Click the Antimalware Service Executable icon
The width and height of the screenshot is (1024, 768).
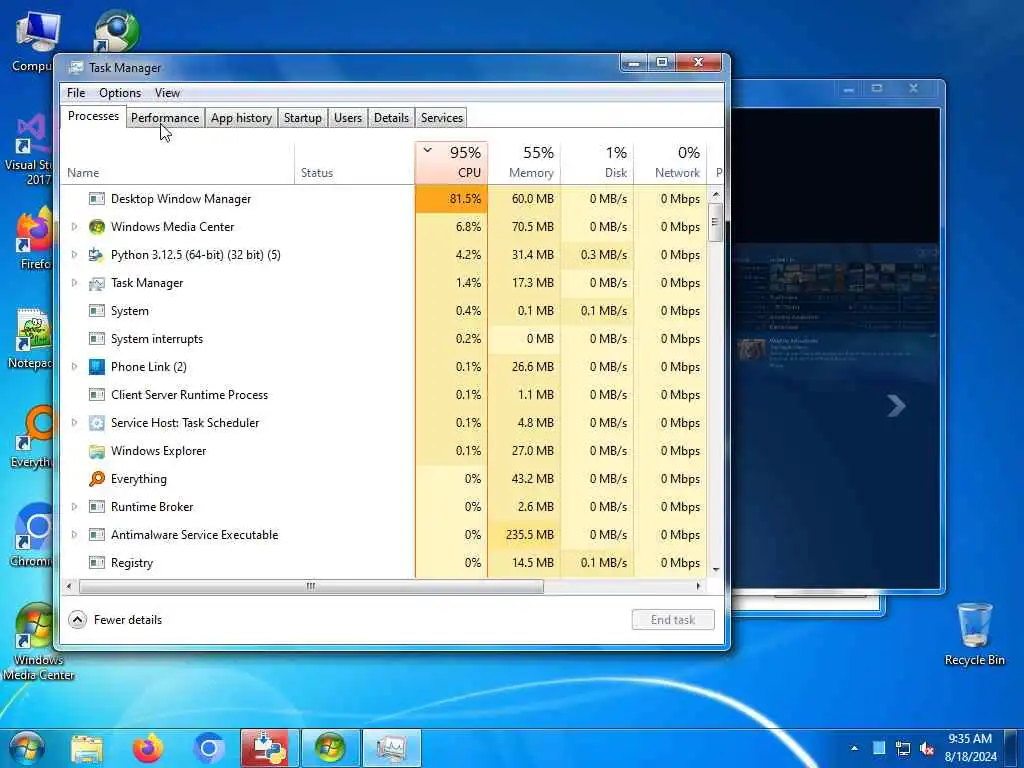tap(97, 535)
